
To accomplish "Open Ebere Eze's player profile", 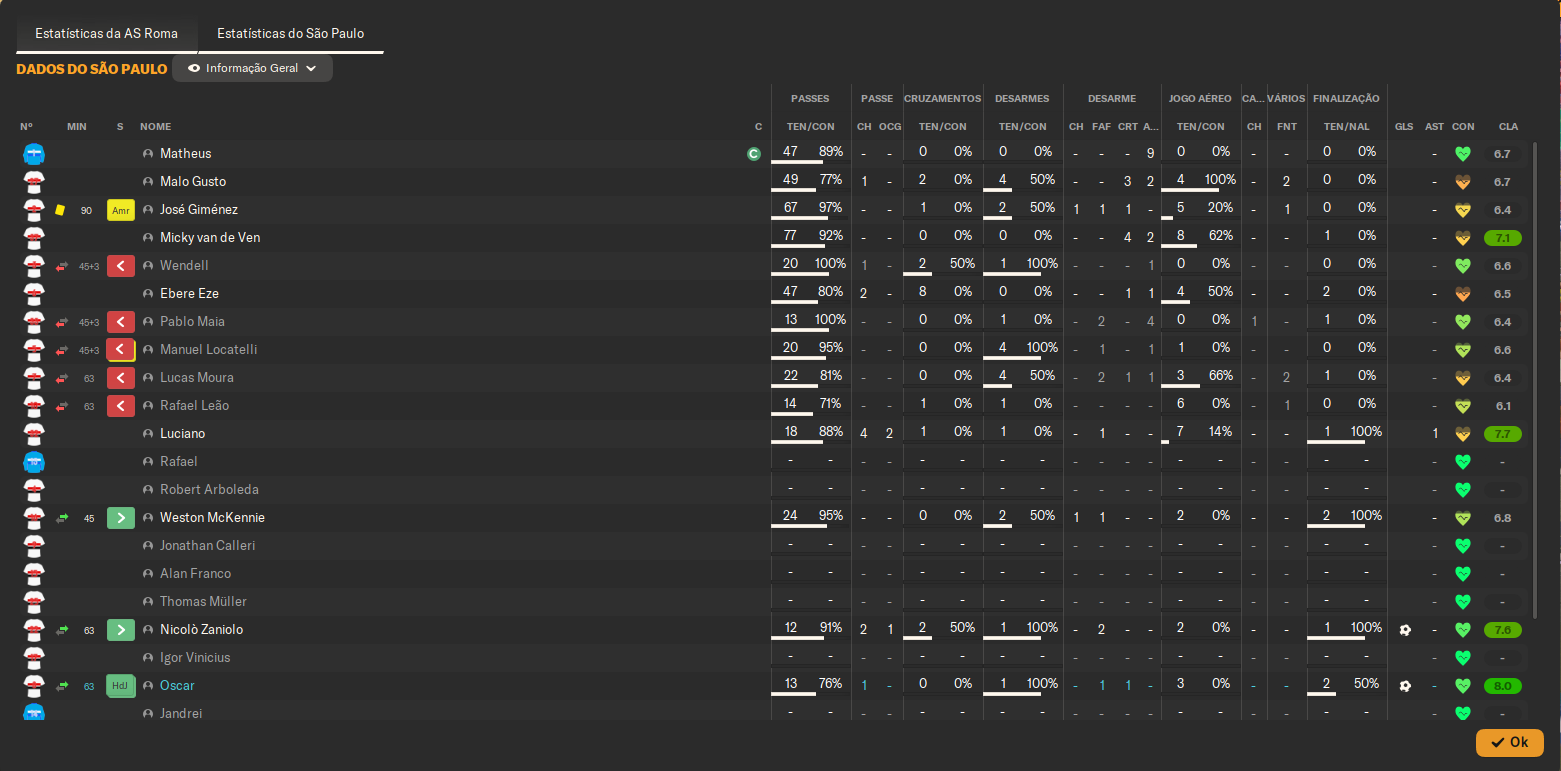I will (189, 294).
